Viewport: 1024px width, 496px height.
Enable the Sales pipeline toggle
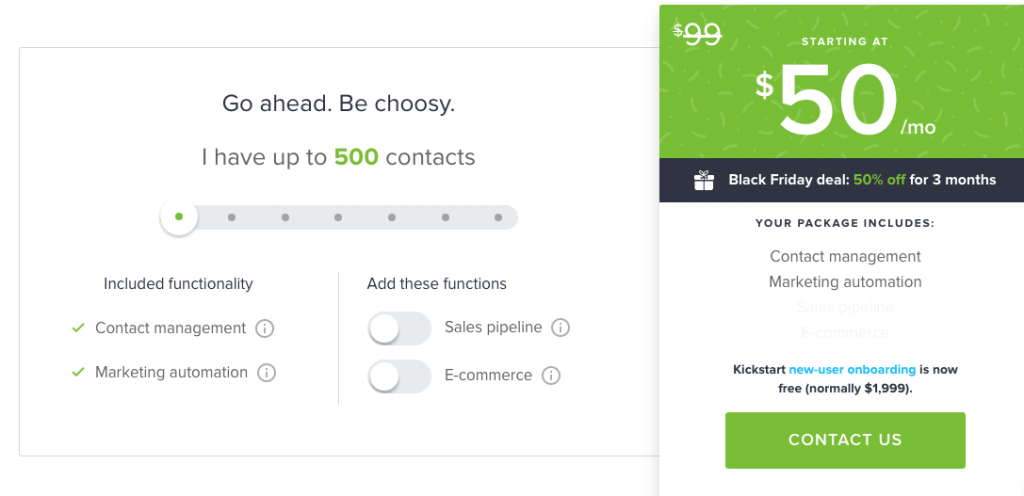click(x=399, y=328)
